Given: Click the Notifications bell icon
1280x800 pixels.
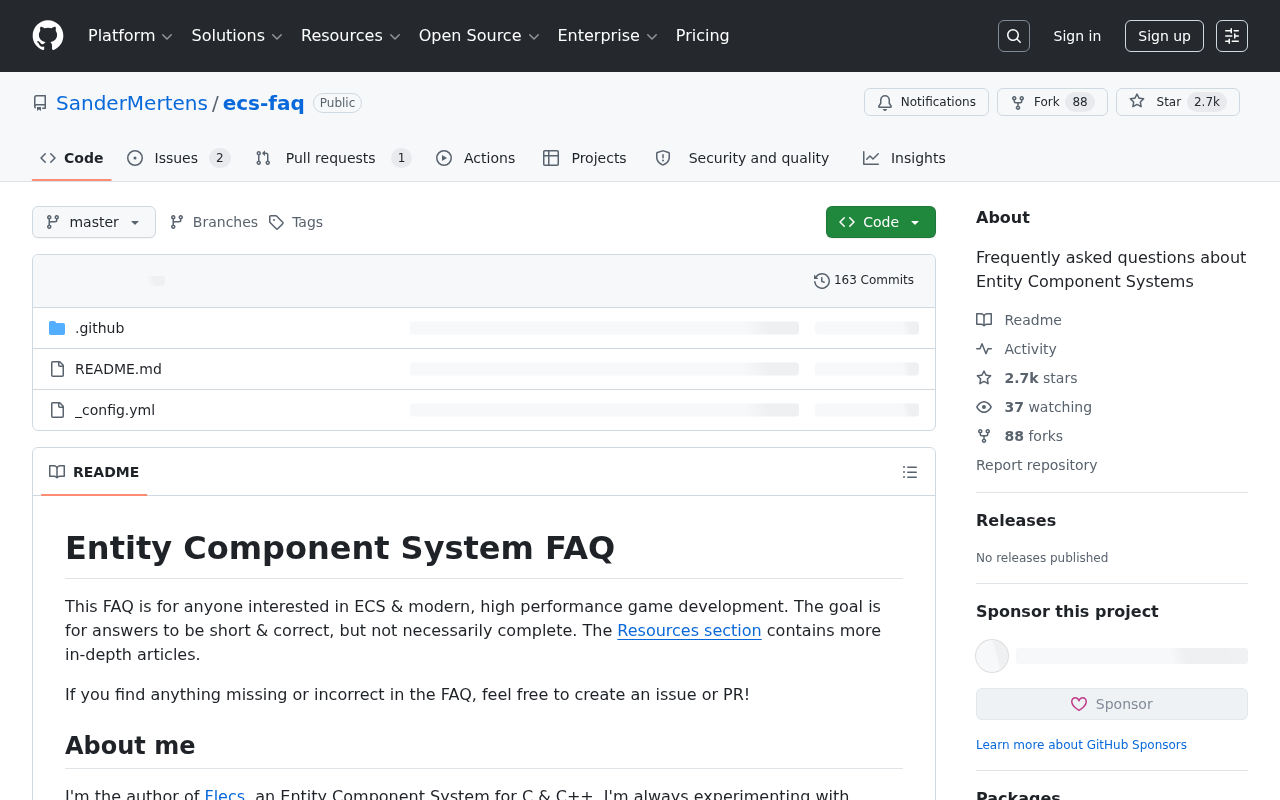Looking at the screenshot, I should (885, 102).
